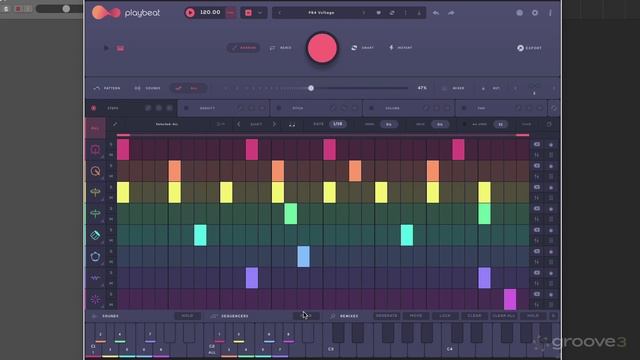Toggle the red keyboard icon below the logo
The width and height of the screenshot is (640, 360).
(x=120, y=48)
